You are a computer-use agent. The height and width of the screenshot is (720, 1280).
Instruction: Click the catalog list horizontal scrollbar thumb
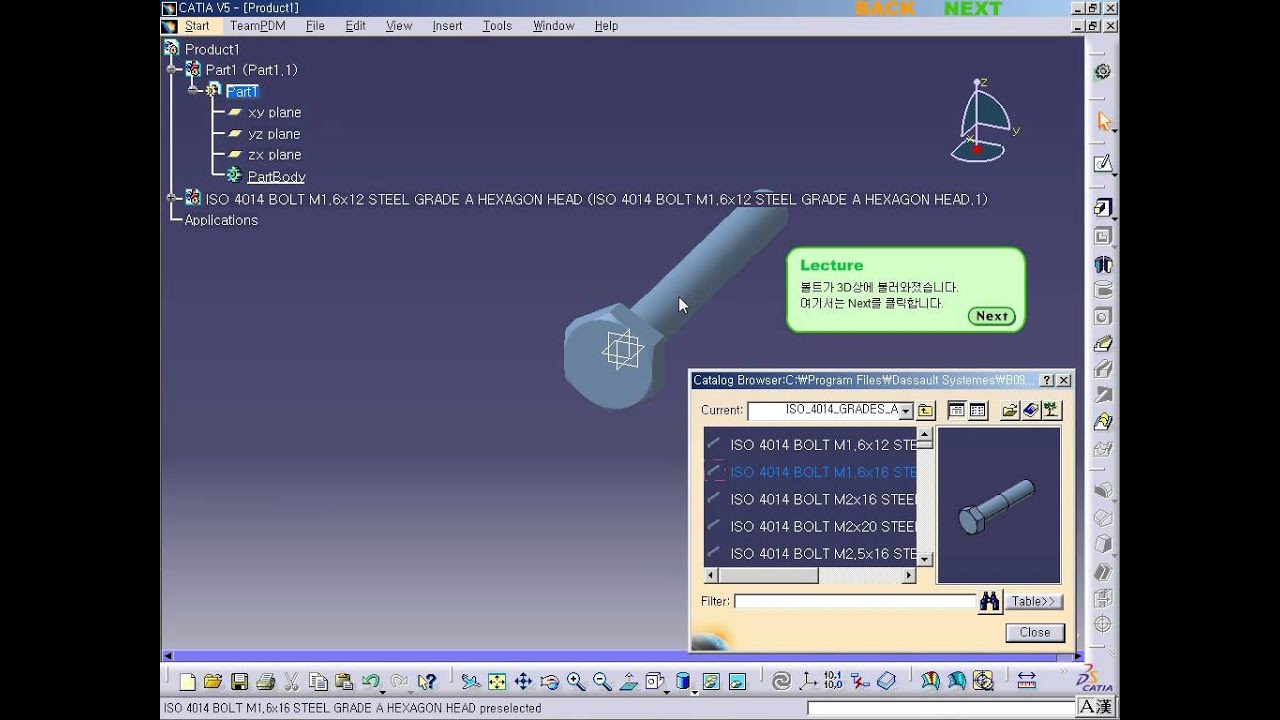pos(768,576)
